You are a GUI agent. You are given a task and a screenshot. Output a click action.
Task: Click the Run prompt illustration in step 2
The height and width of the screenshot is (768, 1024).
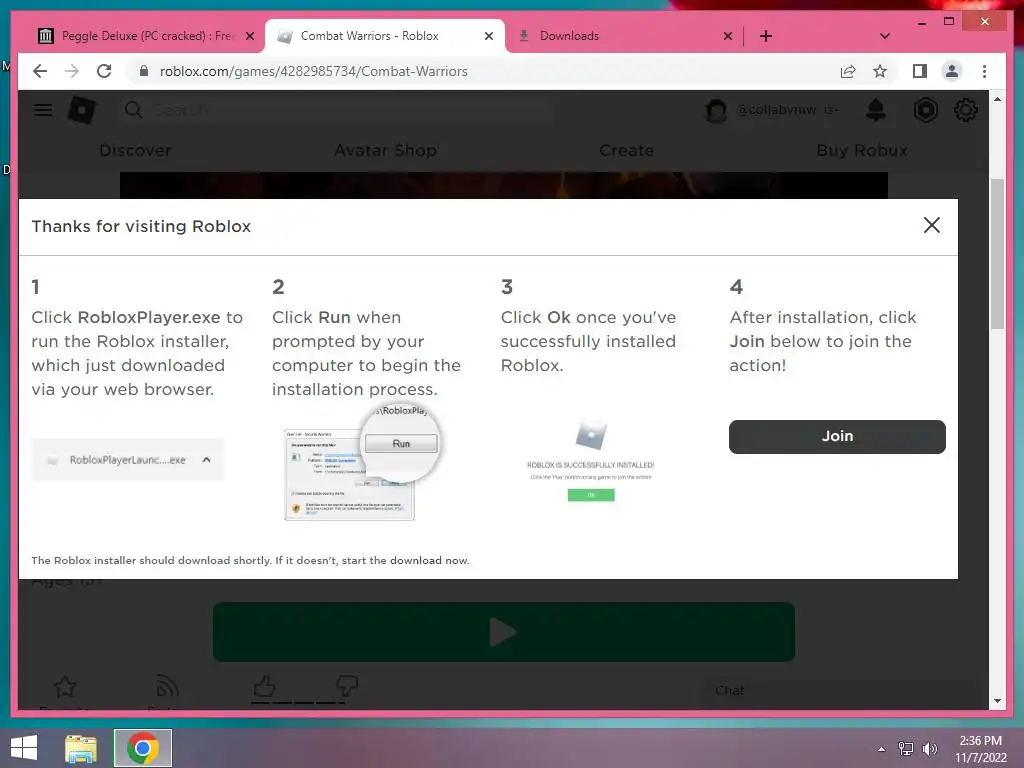click(x=362, y=462)
